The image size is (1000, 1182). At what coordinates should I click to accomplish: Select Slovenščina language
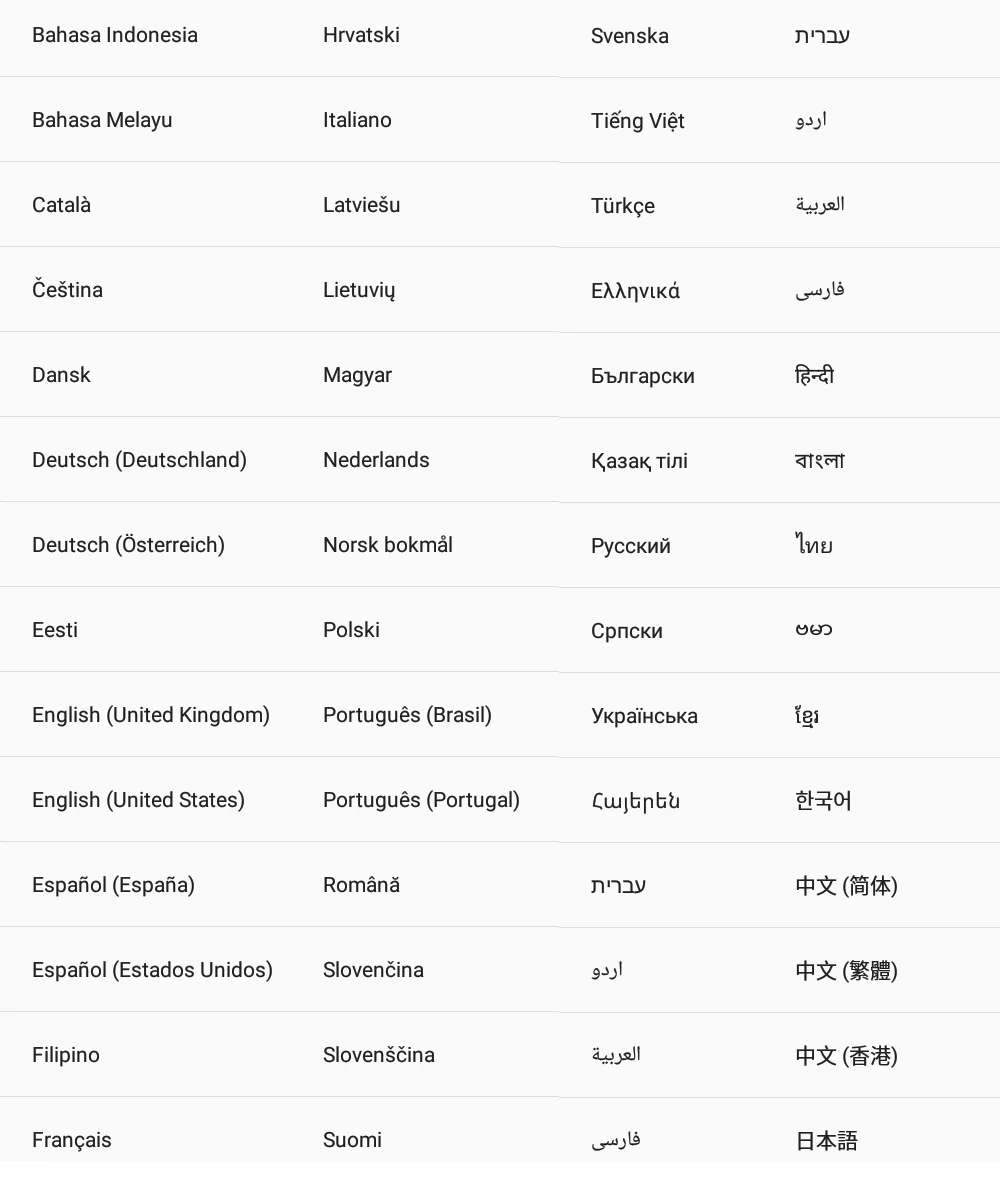point(378,1055)
